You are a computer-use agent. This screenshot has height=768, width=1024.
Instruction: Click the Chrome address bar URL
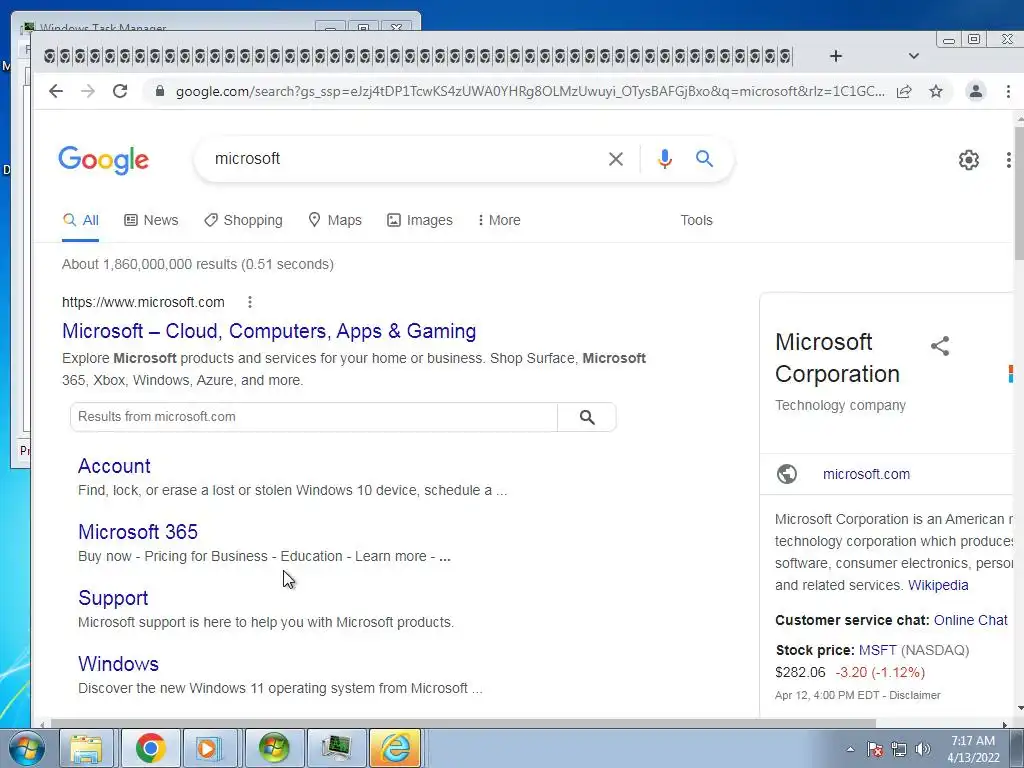click(x=530, y=91)
